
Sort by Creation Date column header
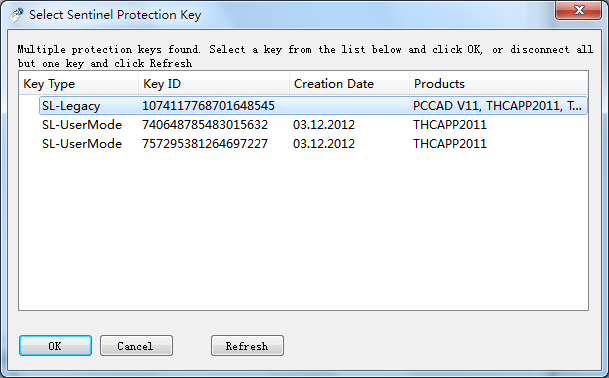tap(349, 84)
